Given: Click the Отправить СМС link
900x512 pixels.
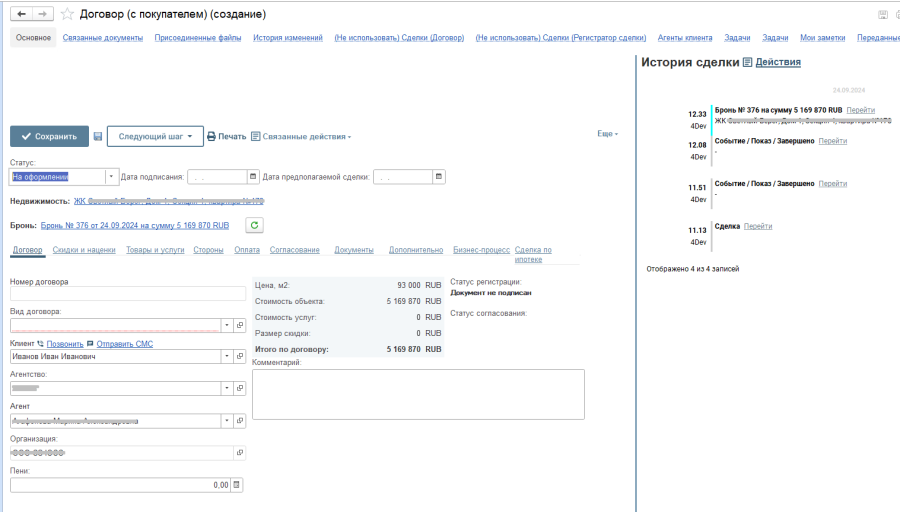Looking at the screenshot, I should pyautogui.click(x=124, y=343).
